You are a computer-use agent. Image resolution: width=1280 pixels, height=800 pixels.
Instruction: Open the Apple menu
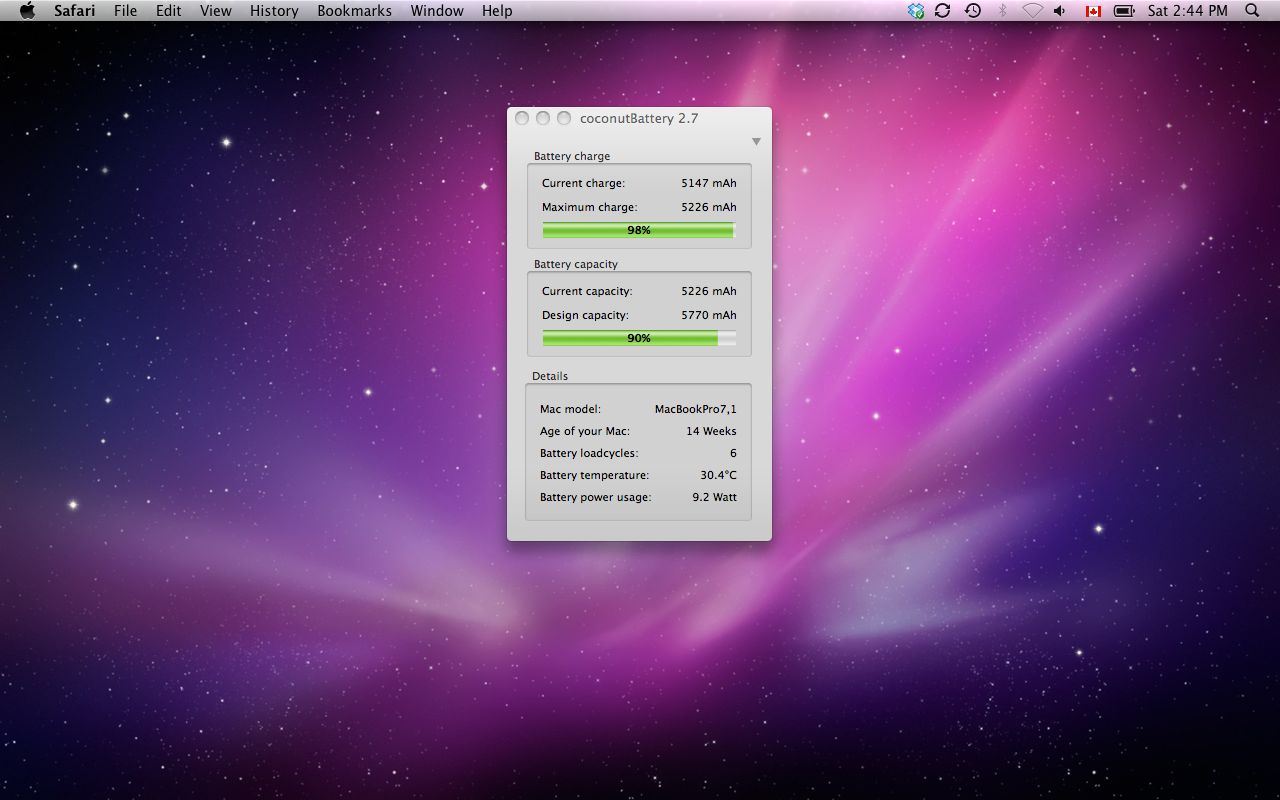(x=27, y=11)
